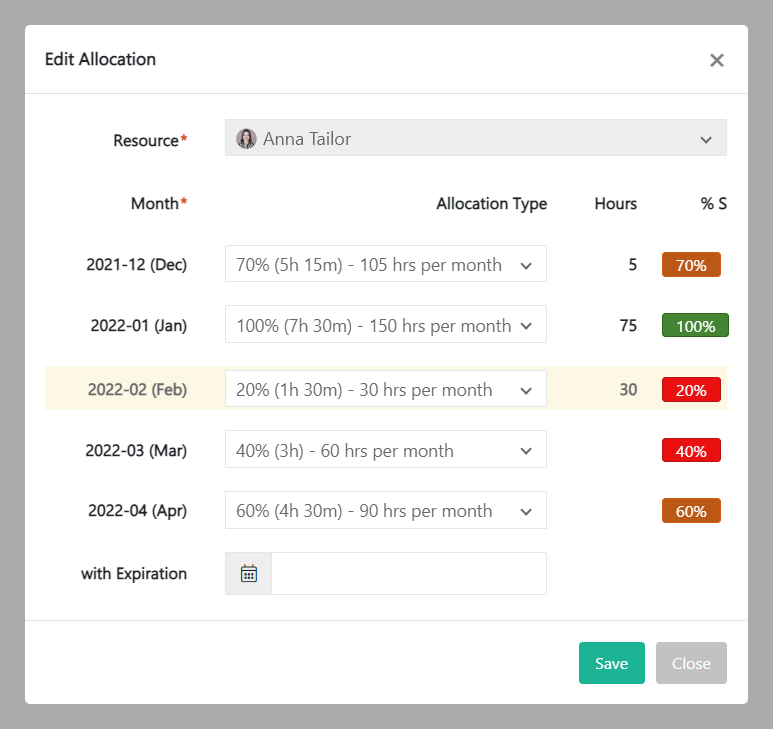Screen dimensions: 773x729
Task: Select the 2022-04 (Apr) month label
Action: 138,511
